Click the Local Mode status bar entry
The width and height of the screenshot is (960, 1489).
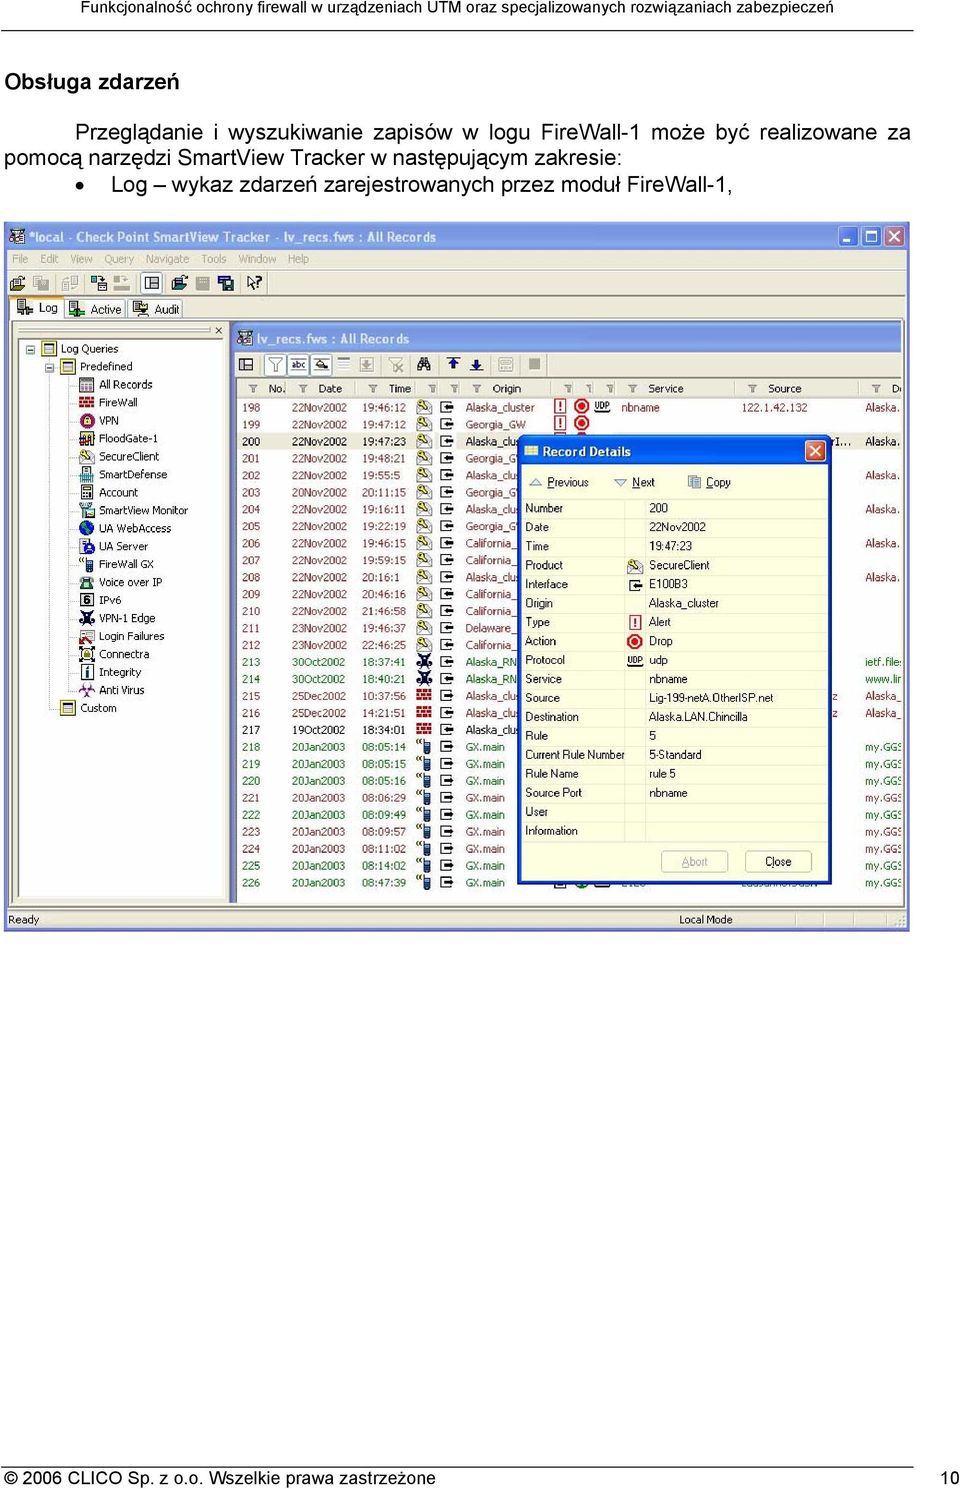(706, 920)
